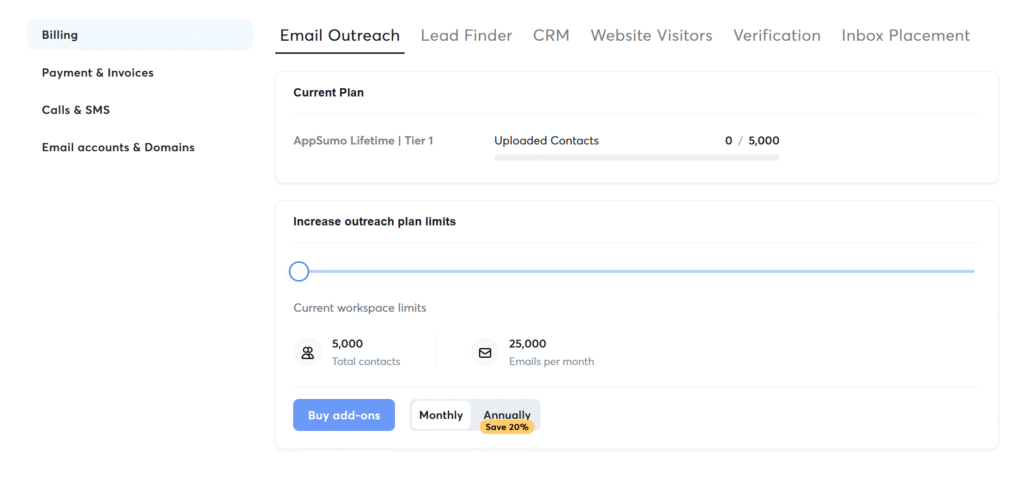Viewport: 1024px width, 493px height.
Task: Switch to the Lead Finder tab
Action: click(466, 35)
